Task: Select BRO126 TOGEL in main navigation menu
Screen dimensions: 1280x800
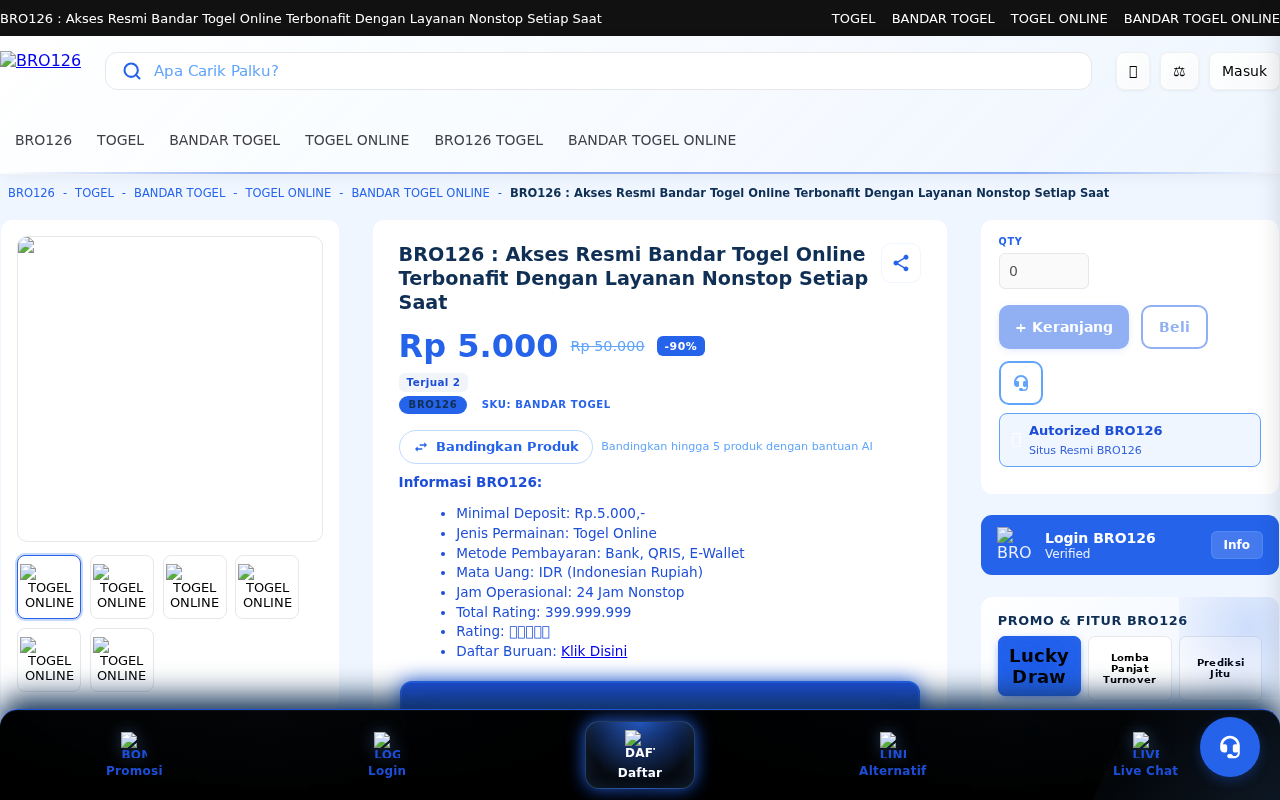Action: [x=489, y=140]
